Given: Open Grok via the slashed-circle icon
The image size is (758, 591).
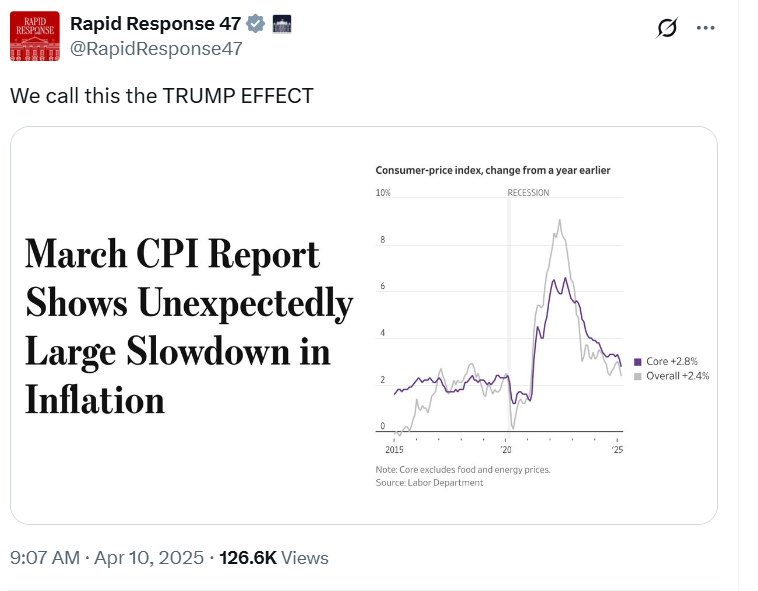Looking at the screenshot, I should point(667,28).
